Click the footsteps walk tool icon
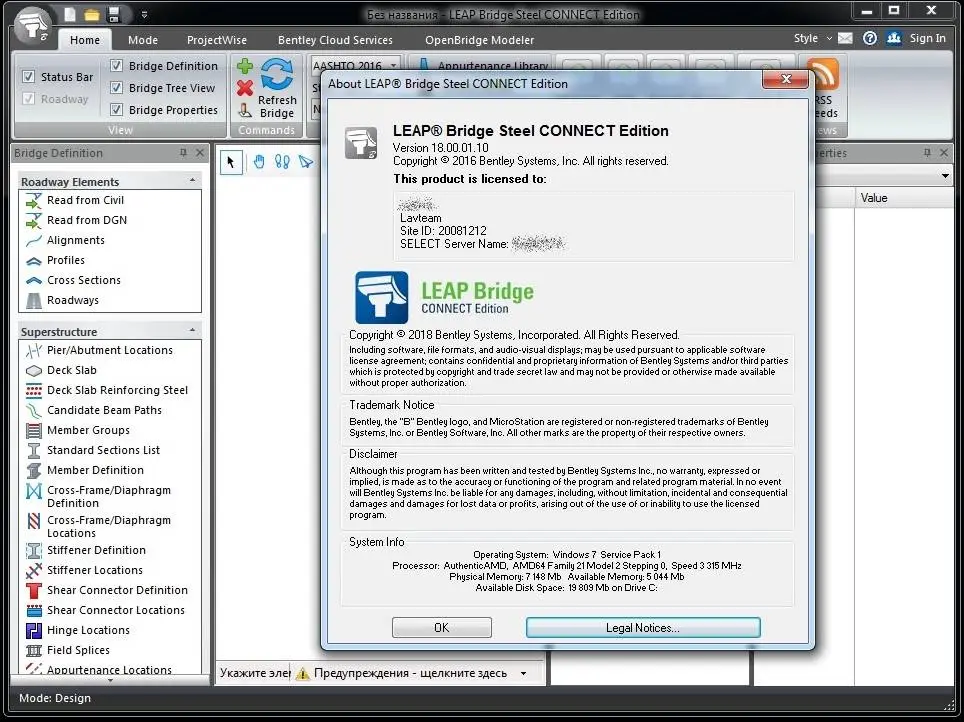The width and height of the screenshot is (964, 722). pyautogui.click(x=282, y=162)
